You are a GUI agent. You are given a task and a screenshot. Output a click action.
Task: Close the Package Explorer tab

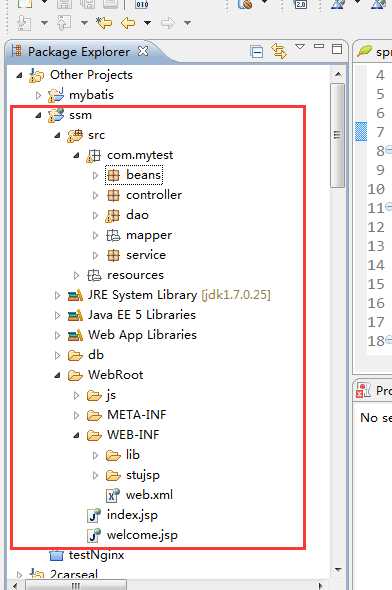(x=143, y=51)
